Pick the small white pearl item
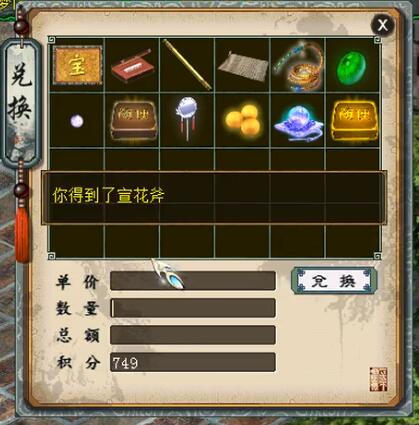Viewport: 419px width, 425px height. pyautogui.click(x=77, y=120)
